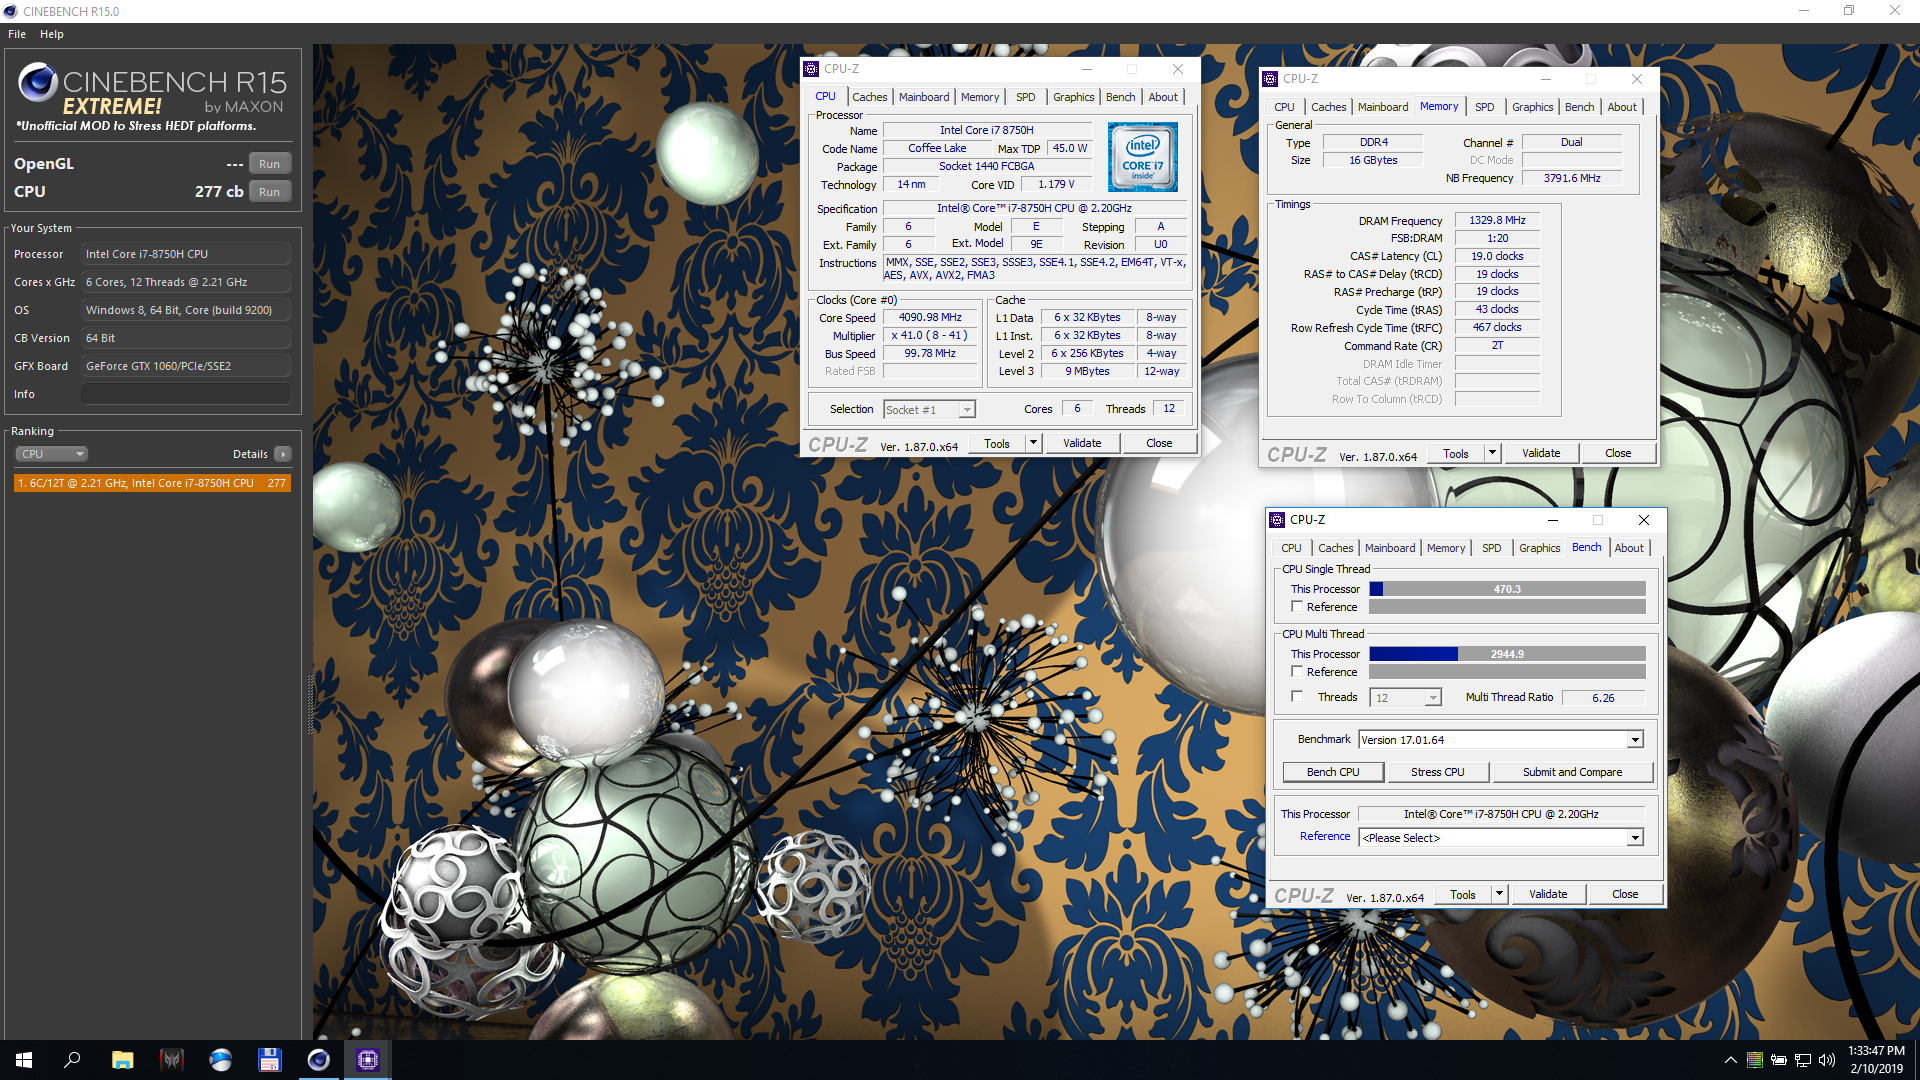Open Windows search from the taskbar
Viewport: 1920px width, 1080px height.
72,1060
